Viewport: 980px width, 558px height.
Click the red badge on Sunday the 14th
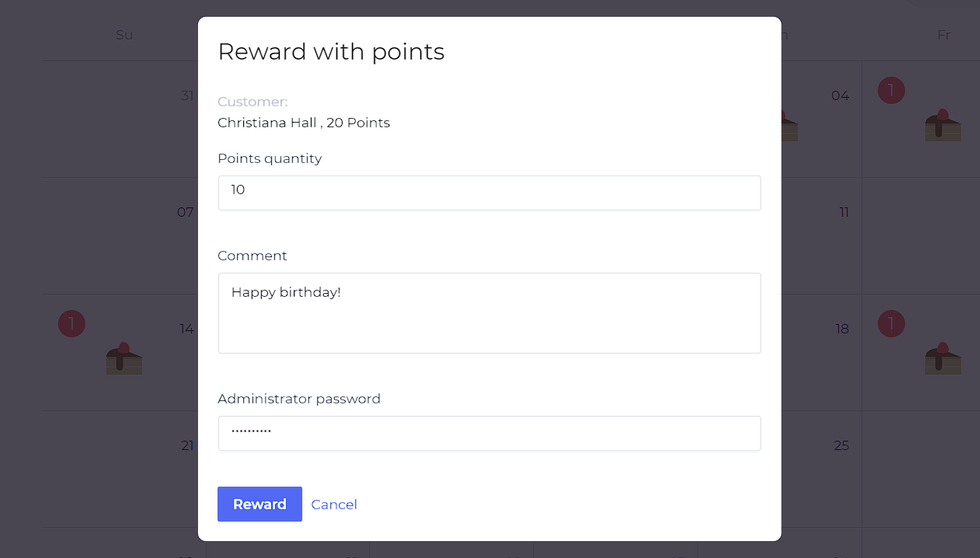coord(72,324)
